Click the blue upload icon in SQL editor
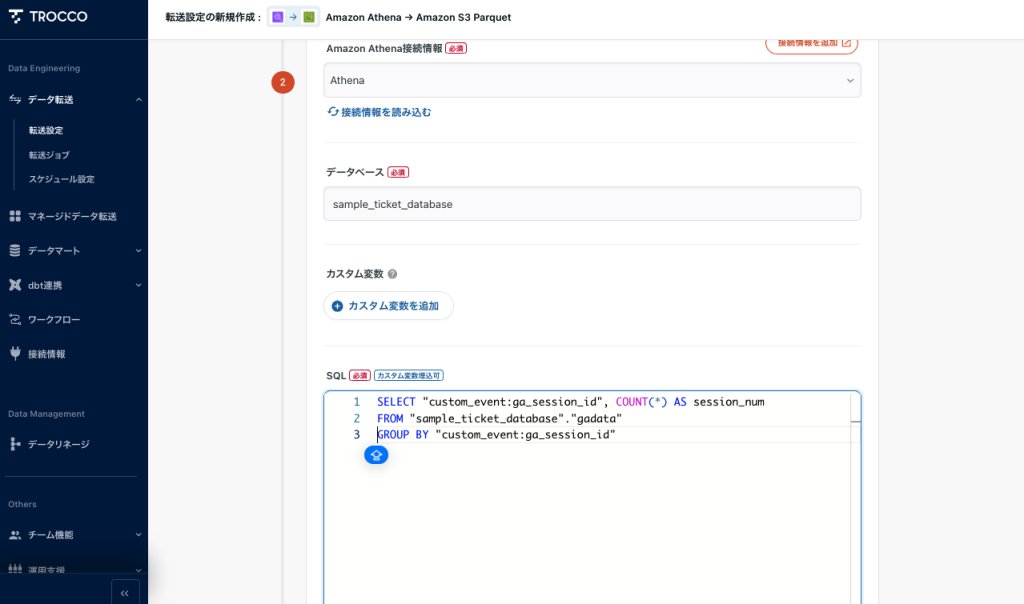 pos(376,455)
